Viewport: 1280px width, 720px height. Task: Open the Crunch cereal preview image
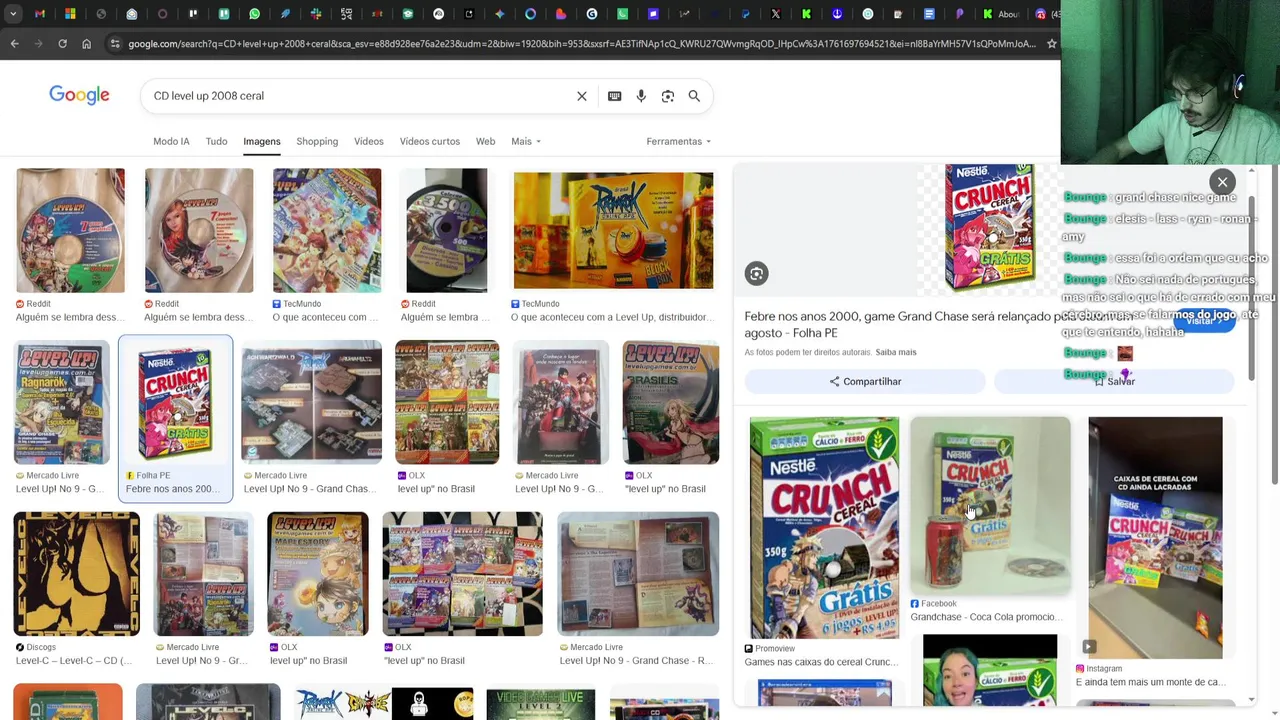[989, 228]
